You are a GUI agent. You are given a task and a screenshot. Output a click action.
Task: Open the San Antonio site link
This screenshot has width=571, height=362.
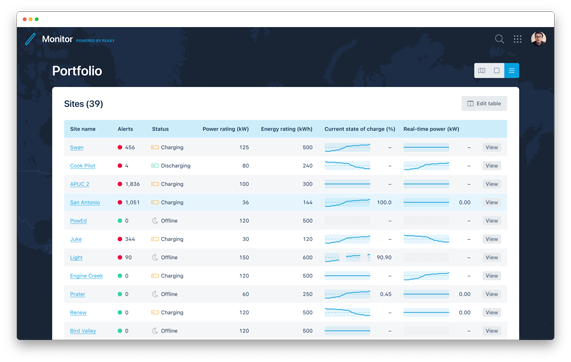(x=85, y=202)
